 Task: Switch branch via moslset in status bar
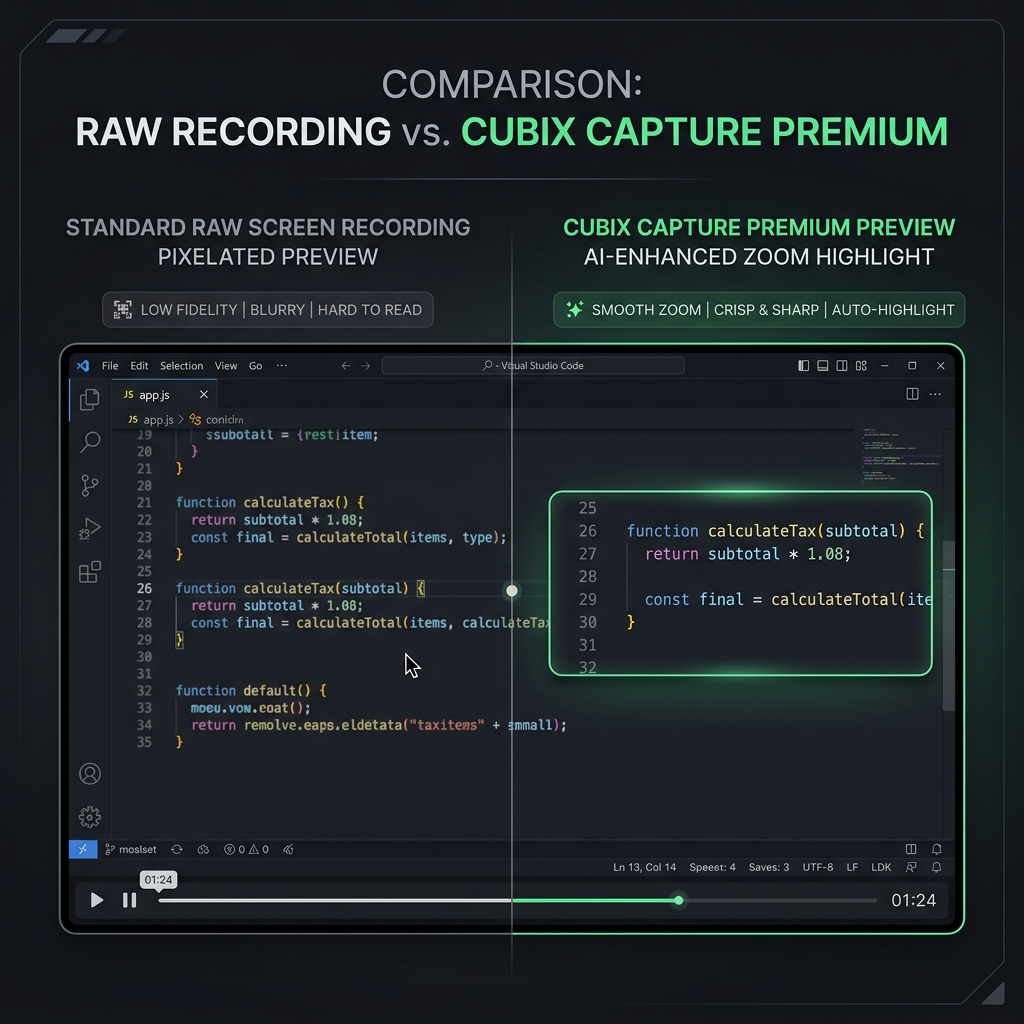coord(131,849)
